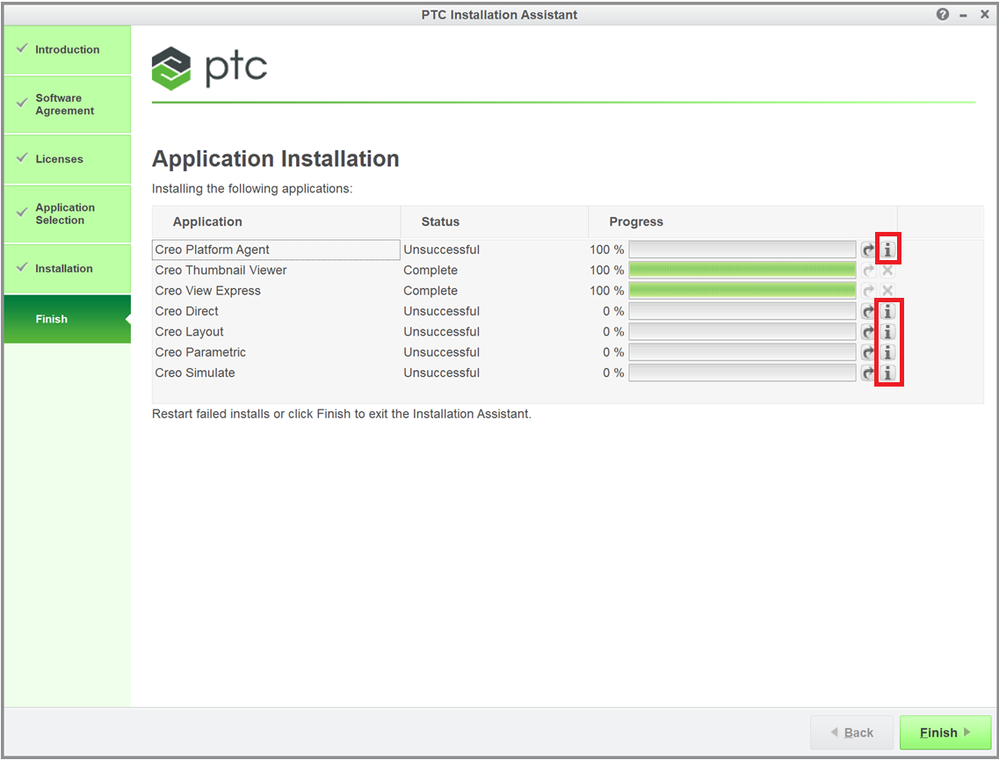Open info icon for Creo Direct
Screen dimensions: 999x760
click(x=888, y=312)
